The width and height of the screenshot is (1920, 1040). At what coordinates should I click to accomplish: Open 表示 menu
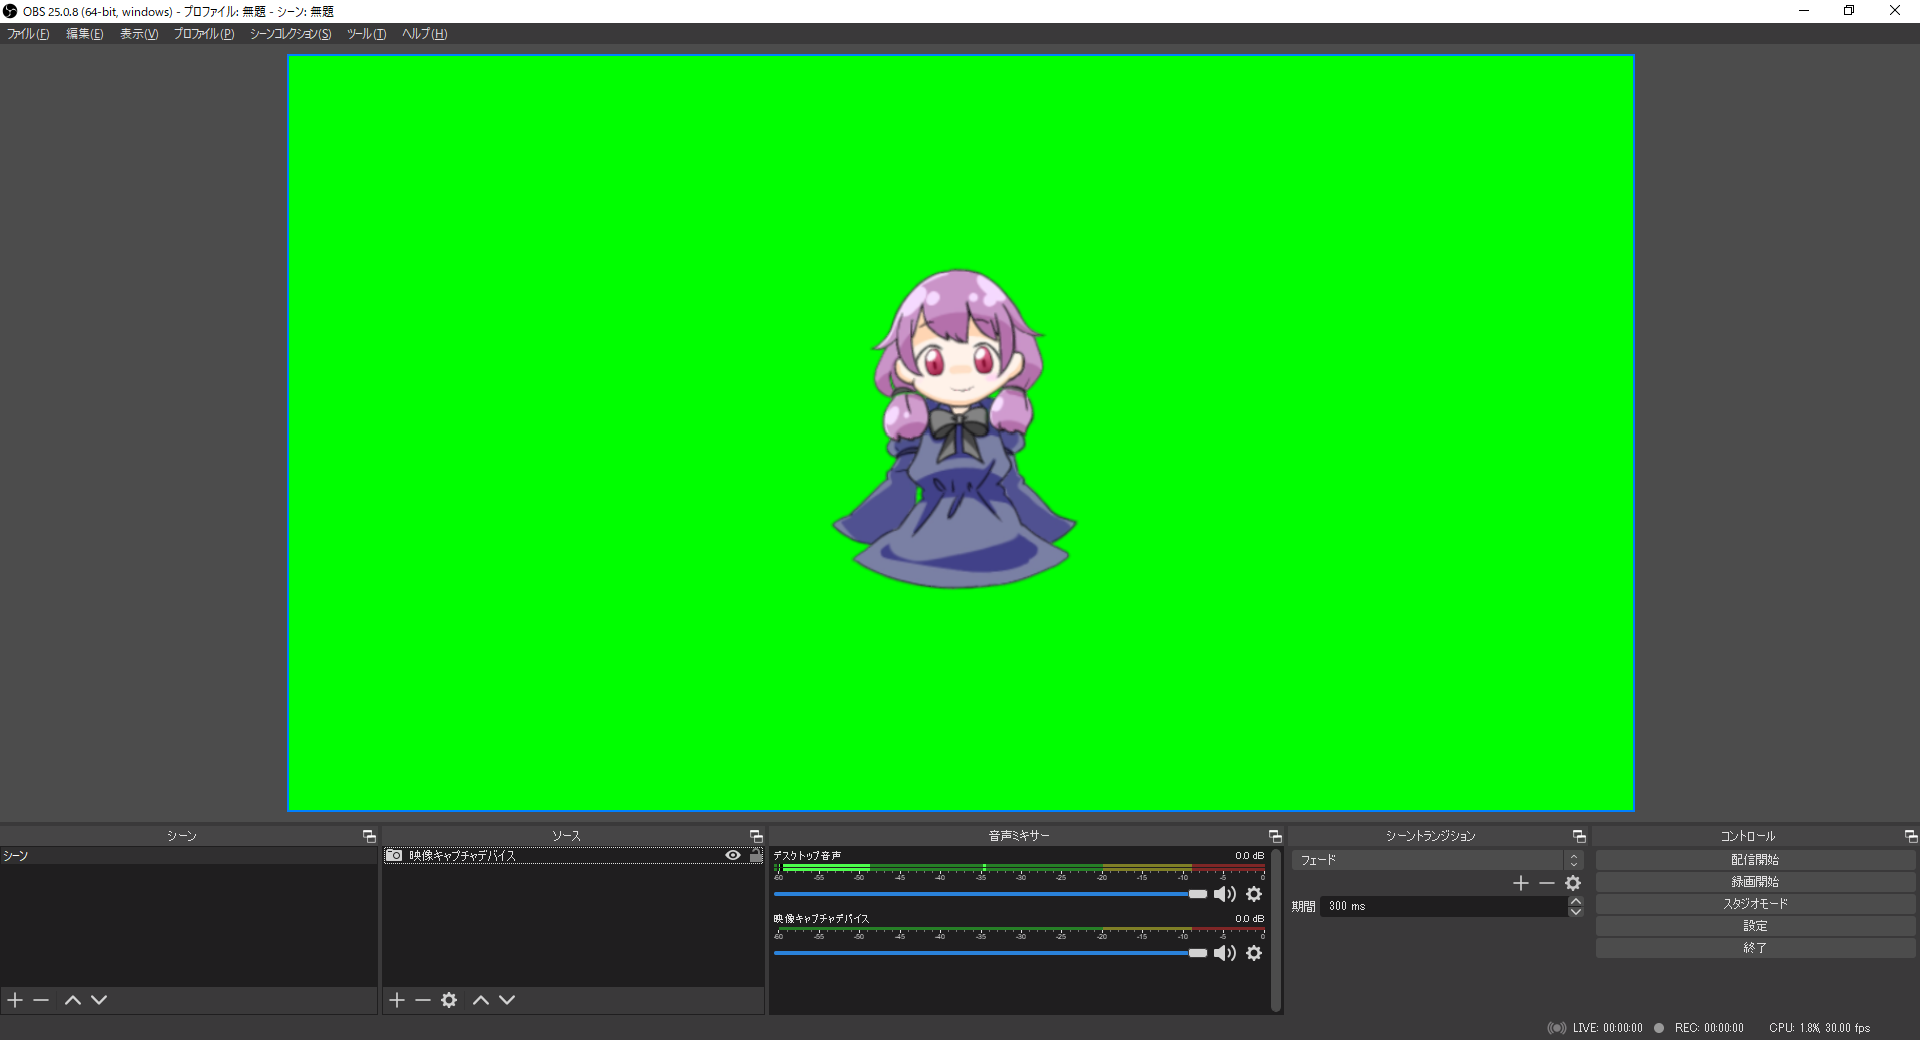coord(139,34)
